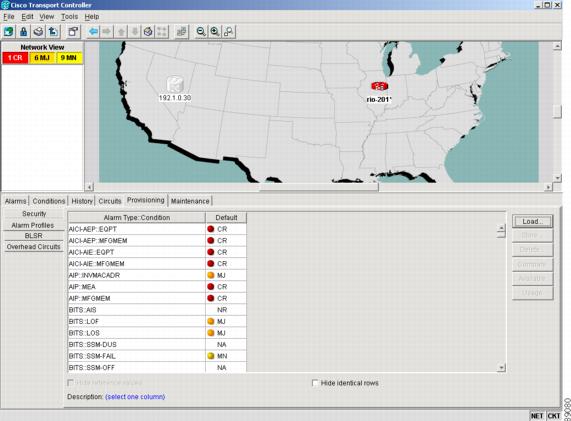This screenshot has width=571, height=421.
Task: Zoom in on the map
Action: click(x=215, y=32)
